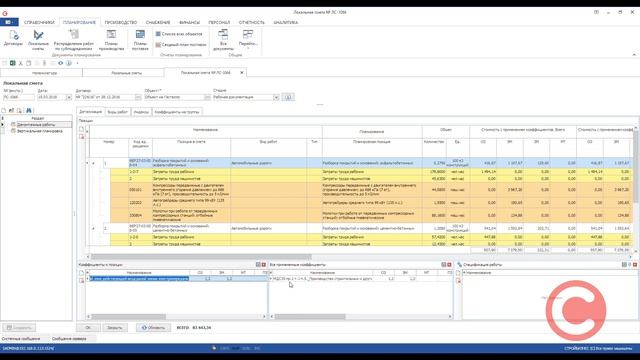Close the Спецификация работы panel
Viewport: 640px width, 360px height.
tap(635, 265)
